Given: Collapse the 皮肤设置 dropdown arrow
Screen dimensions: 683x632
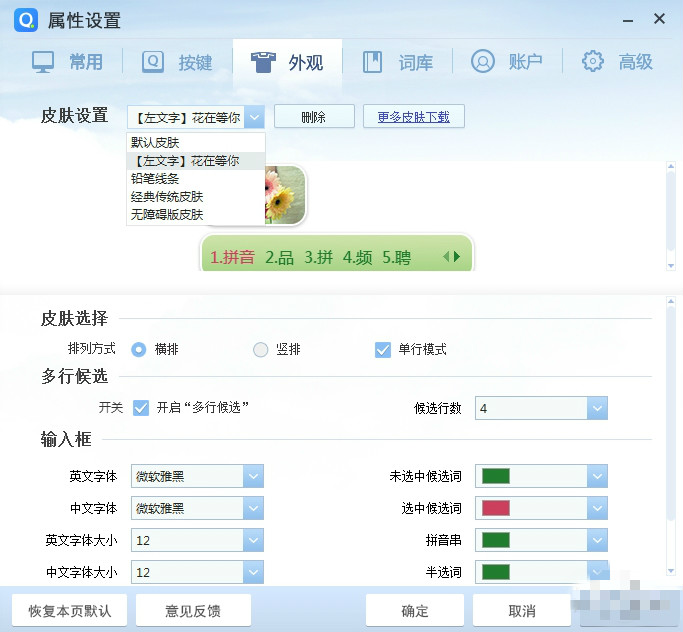Looking at the screenshot, I should click(x=254, y=117).
